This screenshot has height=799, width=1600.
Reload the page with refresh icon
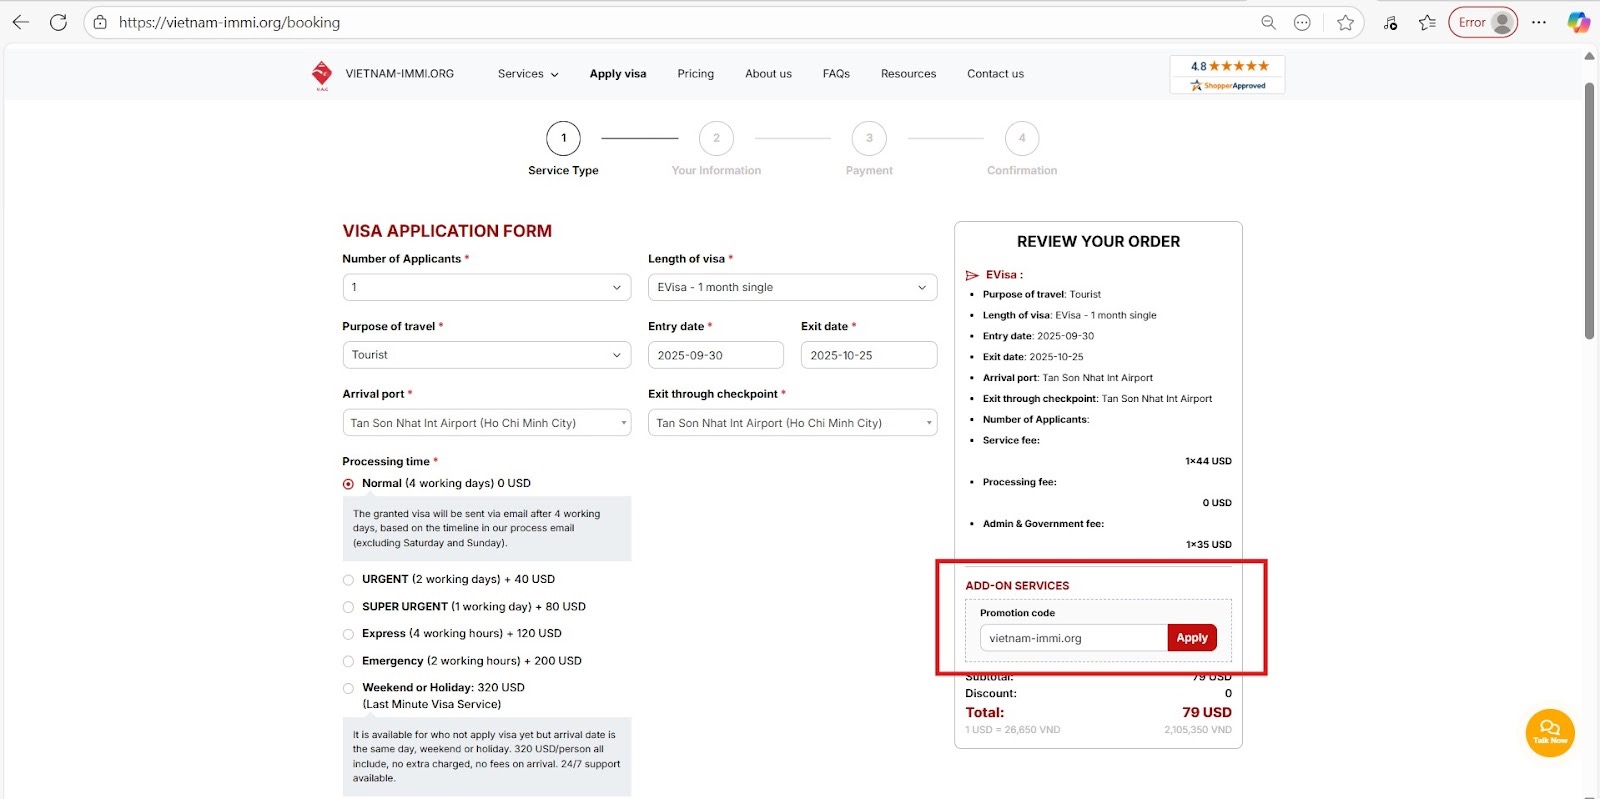click(x=58, y=22)
